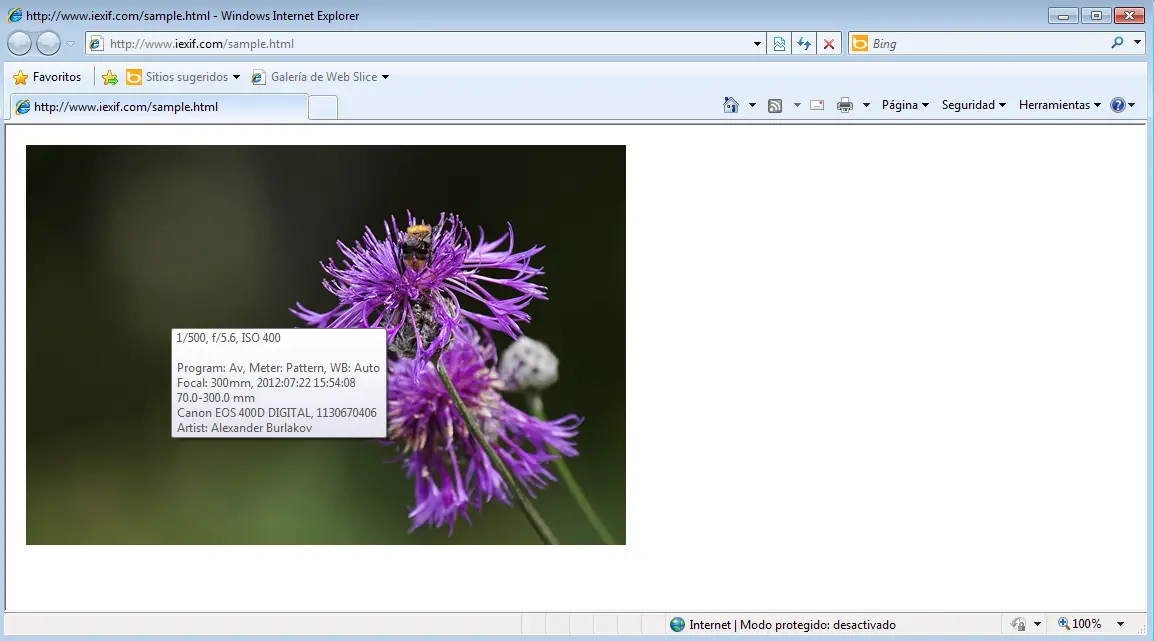1154x641 pixels.
Task: Maximize the Internet Explorer window
Action: 1097,15
